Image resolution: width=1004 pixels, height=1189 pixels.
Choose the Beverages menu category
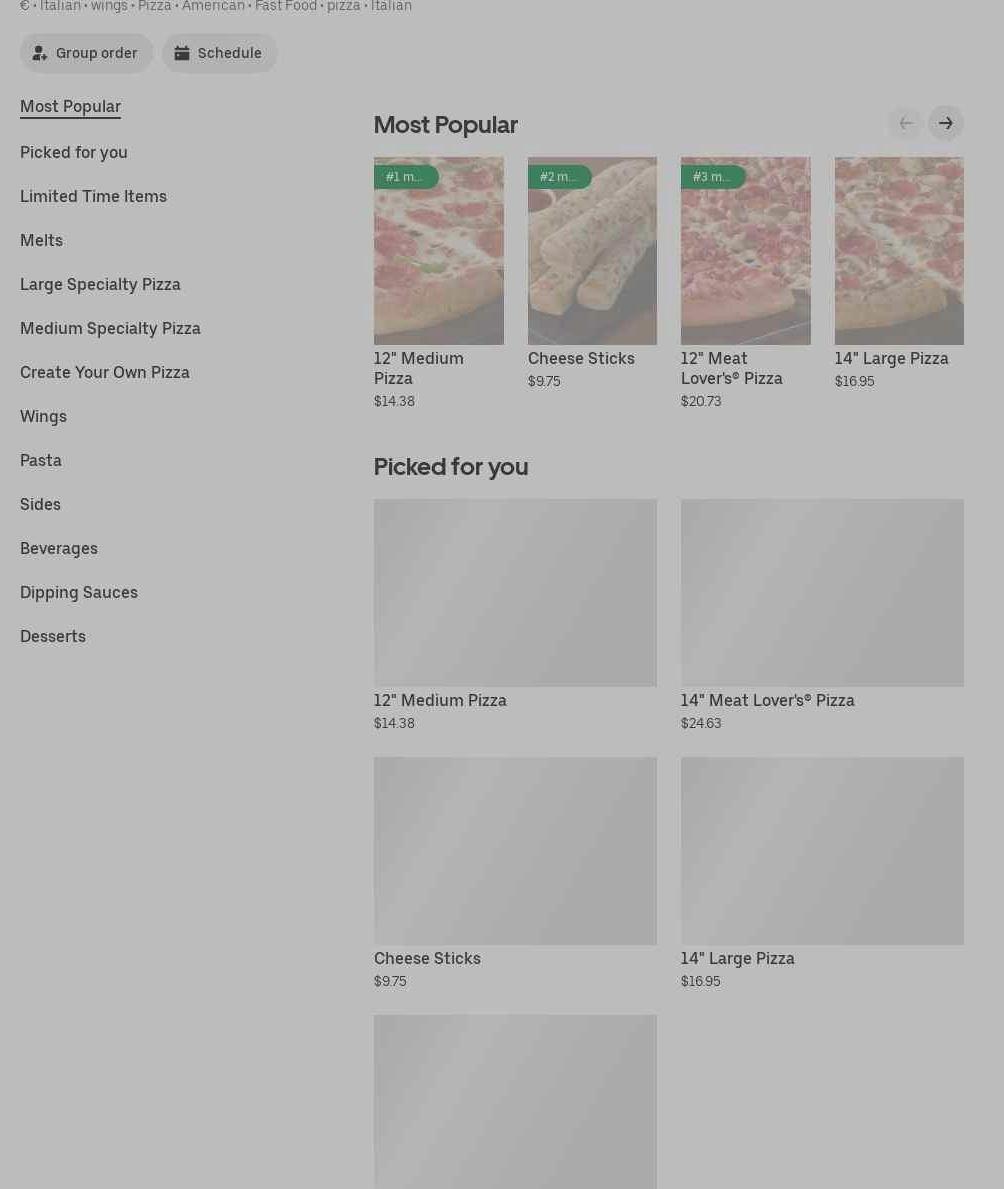59,548
